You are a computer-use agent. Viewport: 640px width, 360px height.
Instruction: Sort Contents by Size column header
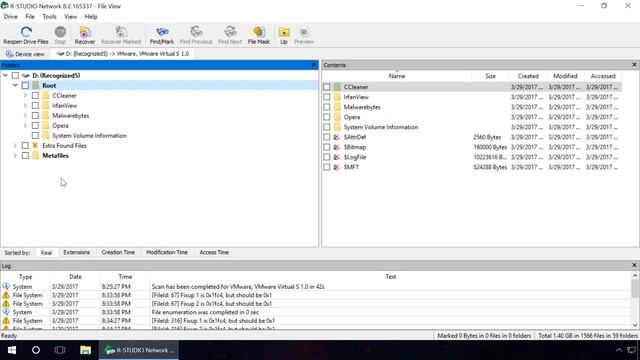point(490,76)
